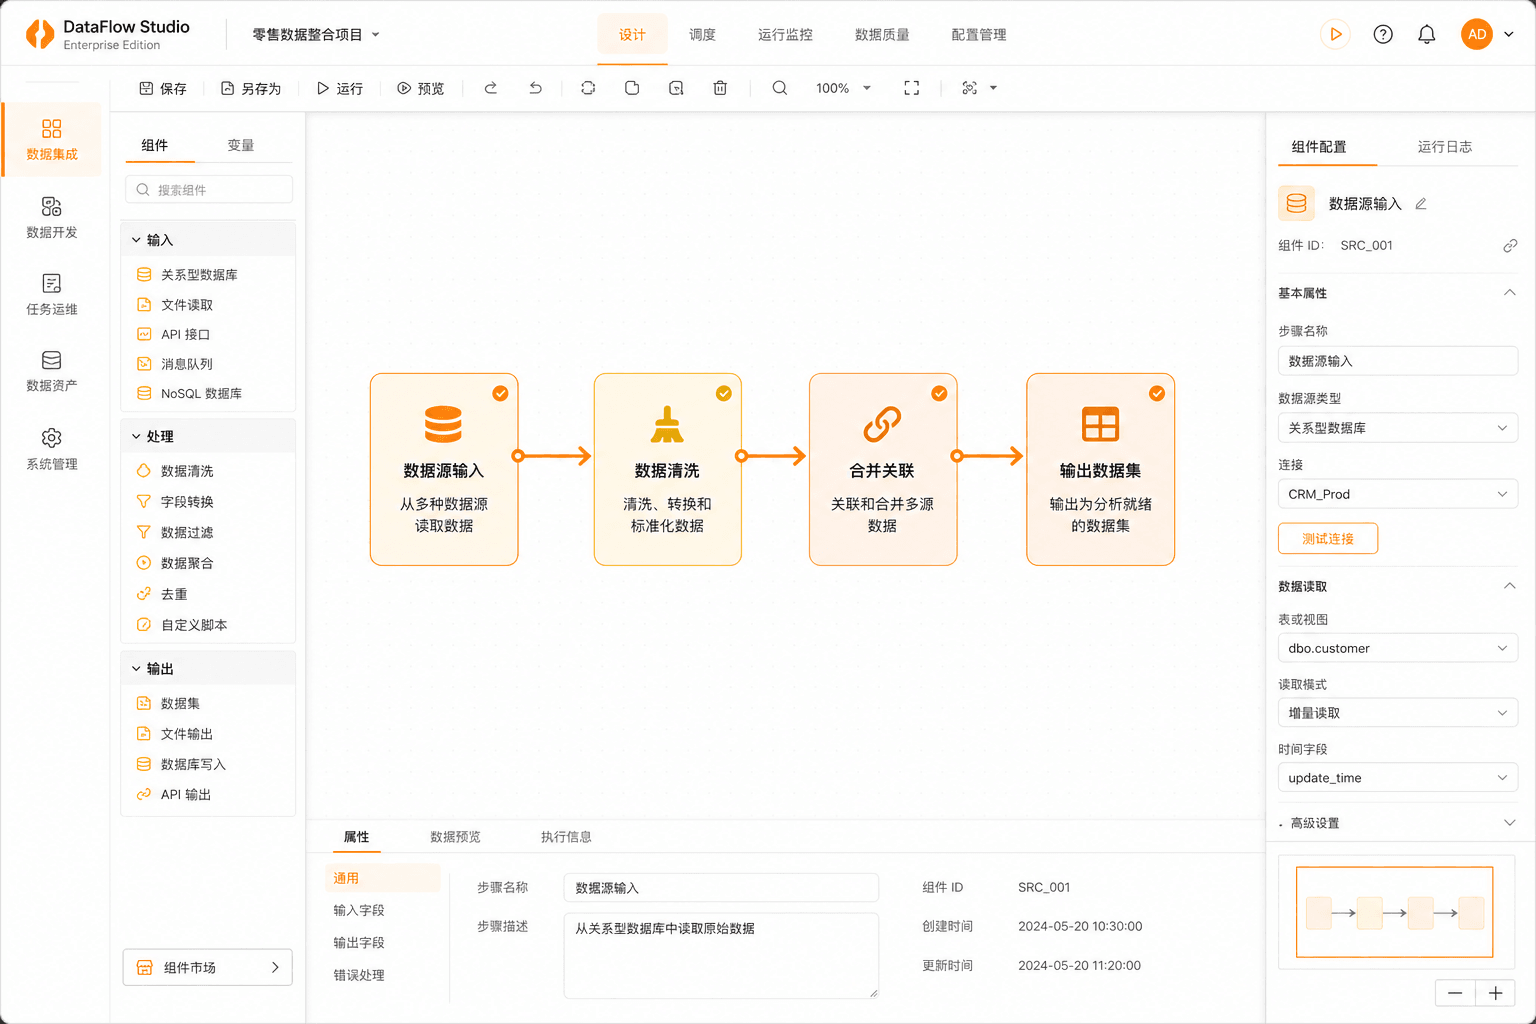Open the 增量读取 mode dropdown
The width and height of the screenshot is (1536, 1024).
click(1398, 713)
